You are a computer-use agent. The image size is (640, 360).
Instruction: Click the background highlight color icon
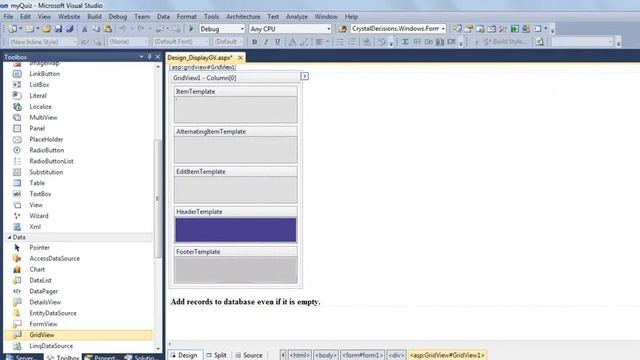pos(304,42)
